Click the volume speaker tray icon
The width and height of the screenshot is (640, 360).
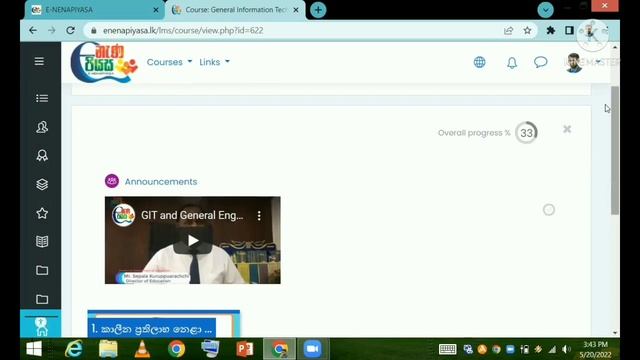565,349
